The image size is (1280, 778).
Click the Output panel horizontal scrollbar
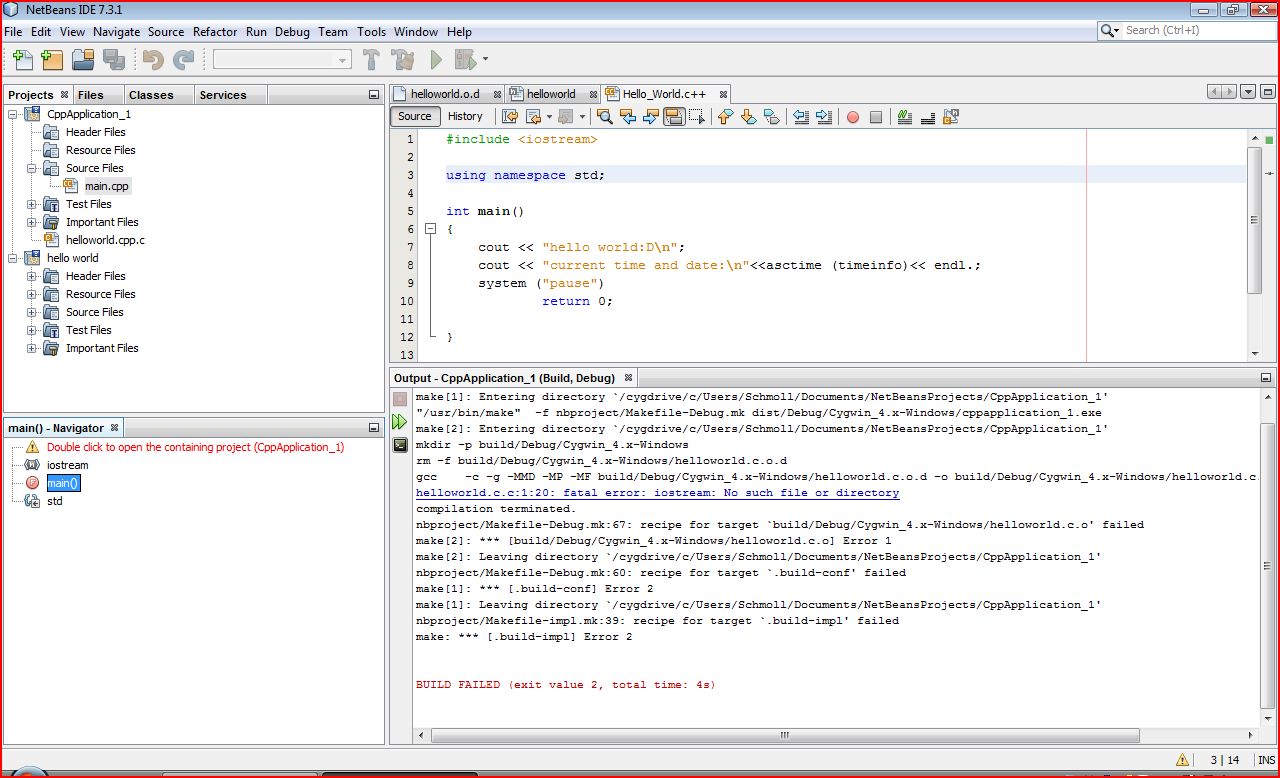[784, 735]
